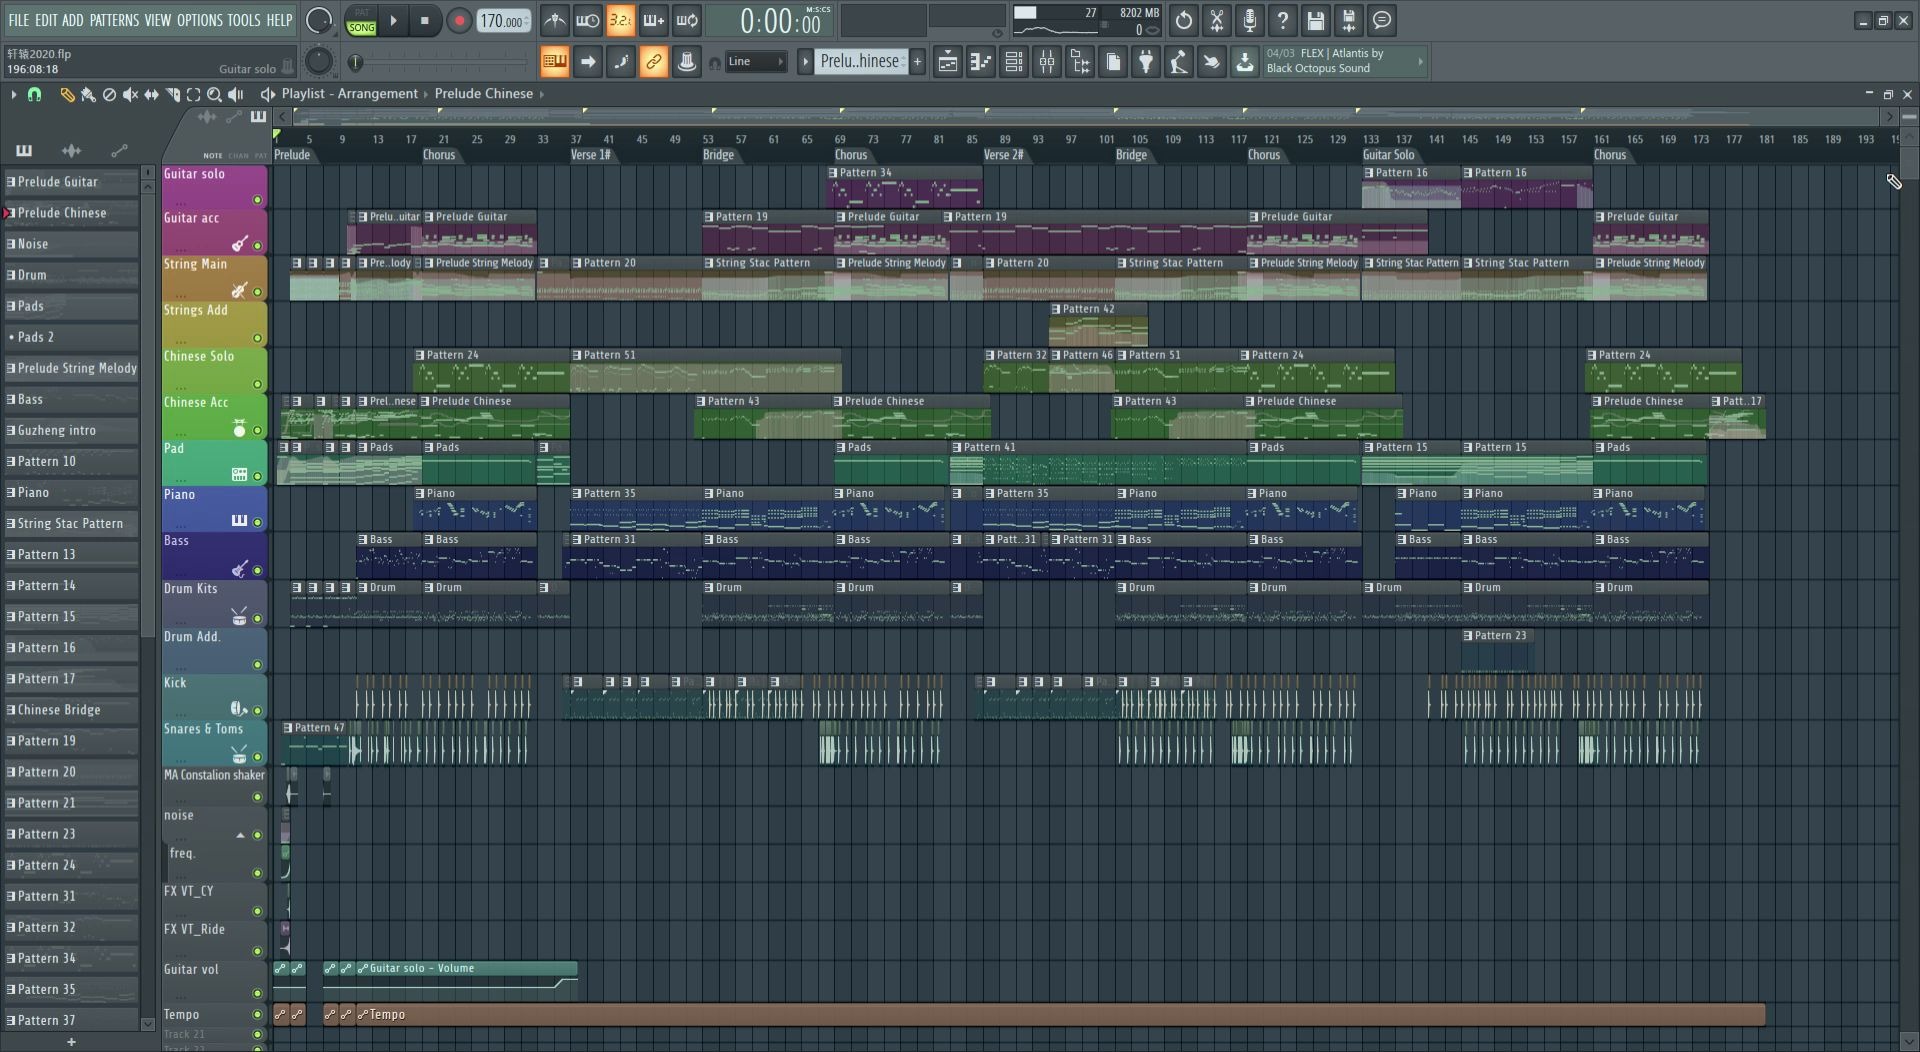Image resolution: width=1920 pixels, height=1052 pixels.
Task: Select the Delete tool in Playlist
Action: (x=109, y=94)
